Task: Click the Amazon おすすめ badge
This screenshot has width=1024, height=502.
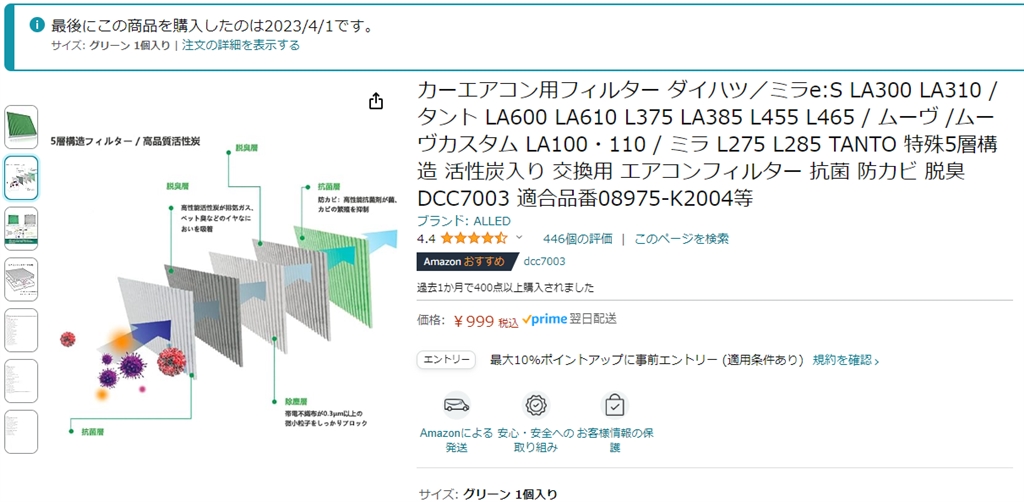Action: (x=468, y=261)
